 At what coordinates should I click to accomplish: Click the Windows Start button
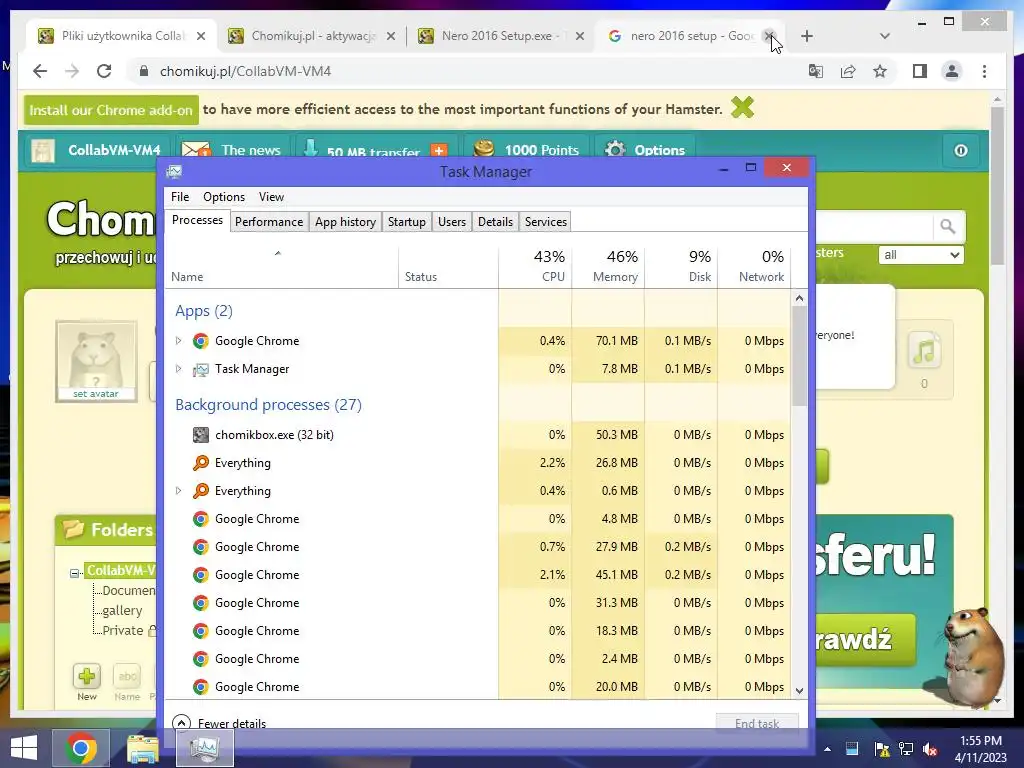(x=24, y=748)
